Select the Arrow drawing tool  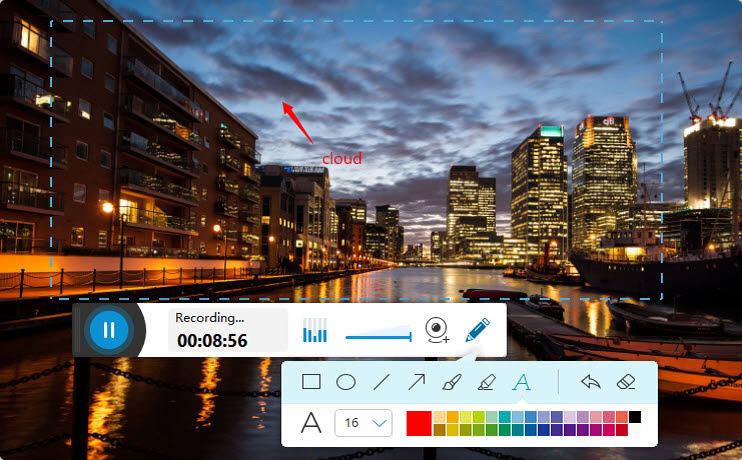(x=416, y=381)
